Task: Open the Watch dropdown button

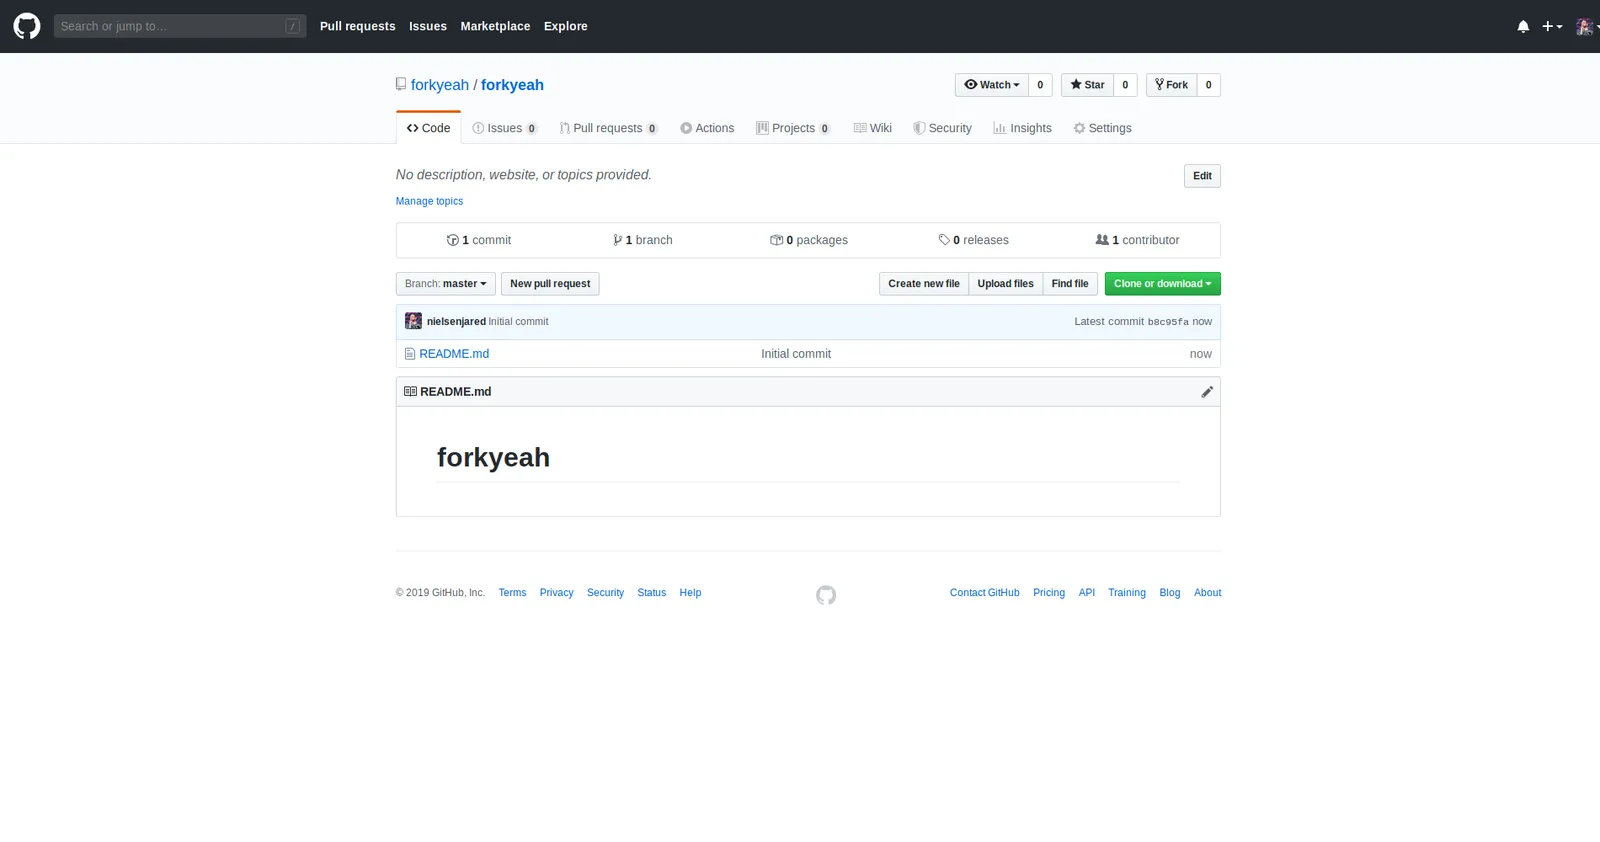Action: [x=992, y=85]
